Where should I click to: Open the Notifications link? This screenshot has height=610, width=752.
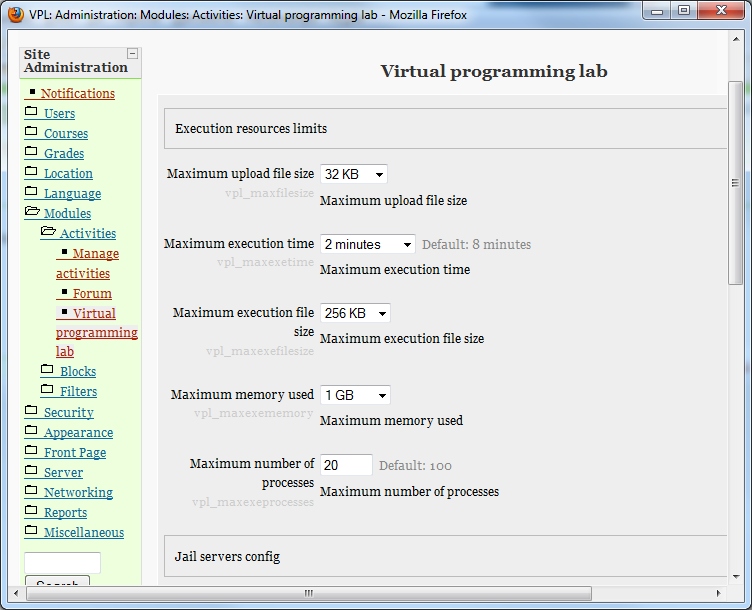78,94
